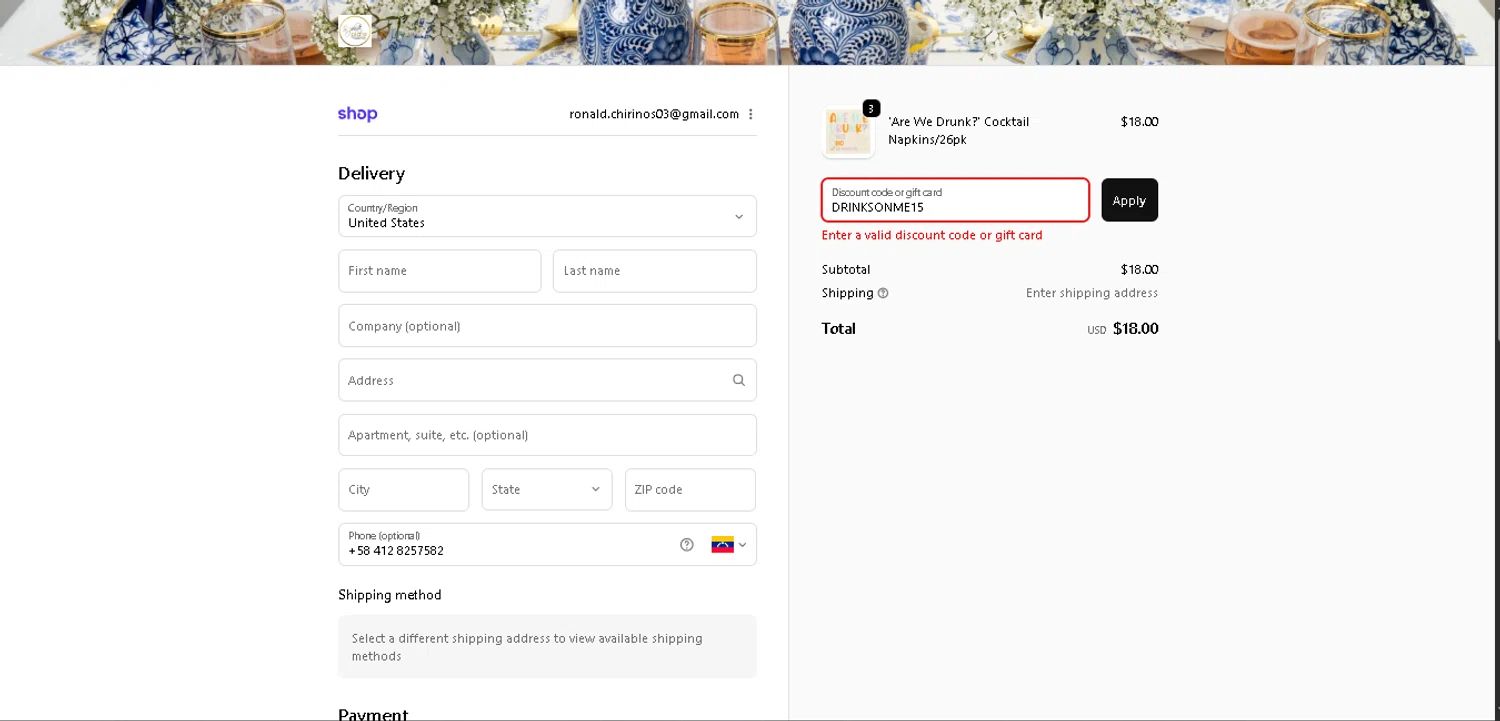Click the store logo in the banner

[x=355, y=31]
